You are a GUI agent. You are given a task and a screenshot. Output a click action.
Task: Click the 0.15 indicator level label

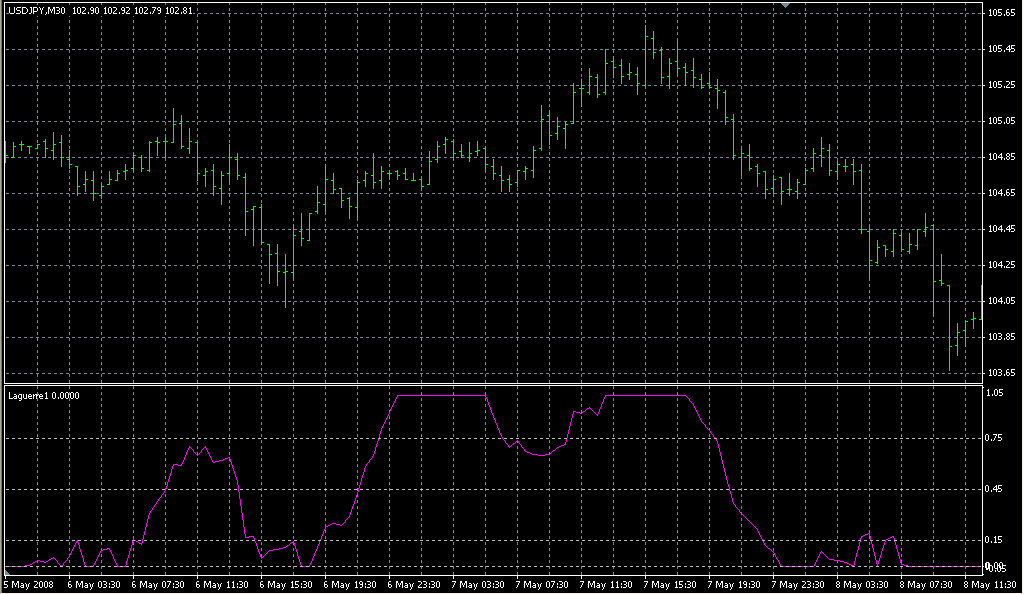point(996,540)
